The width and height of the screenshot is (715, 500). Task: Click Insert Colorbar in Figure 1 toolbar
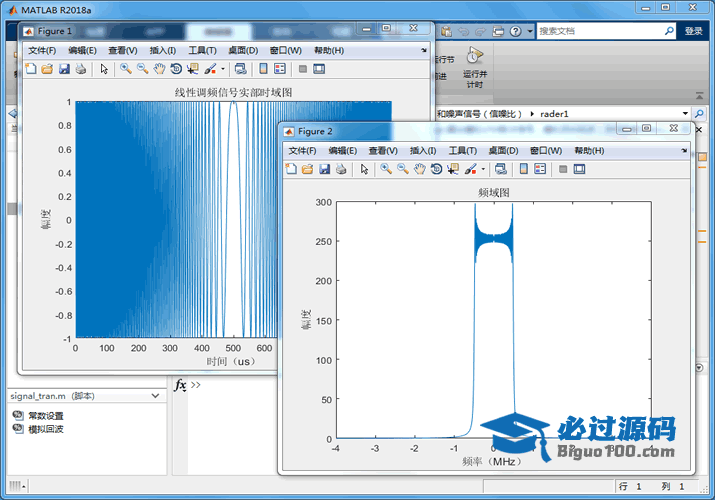pos(263,69)
